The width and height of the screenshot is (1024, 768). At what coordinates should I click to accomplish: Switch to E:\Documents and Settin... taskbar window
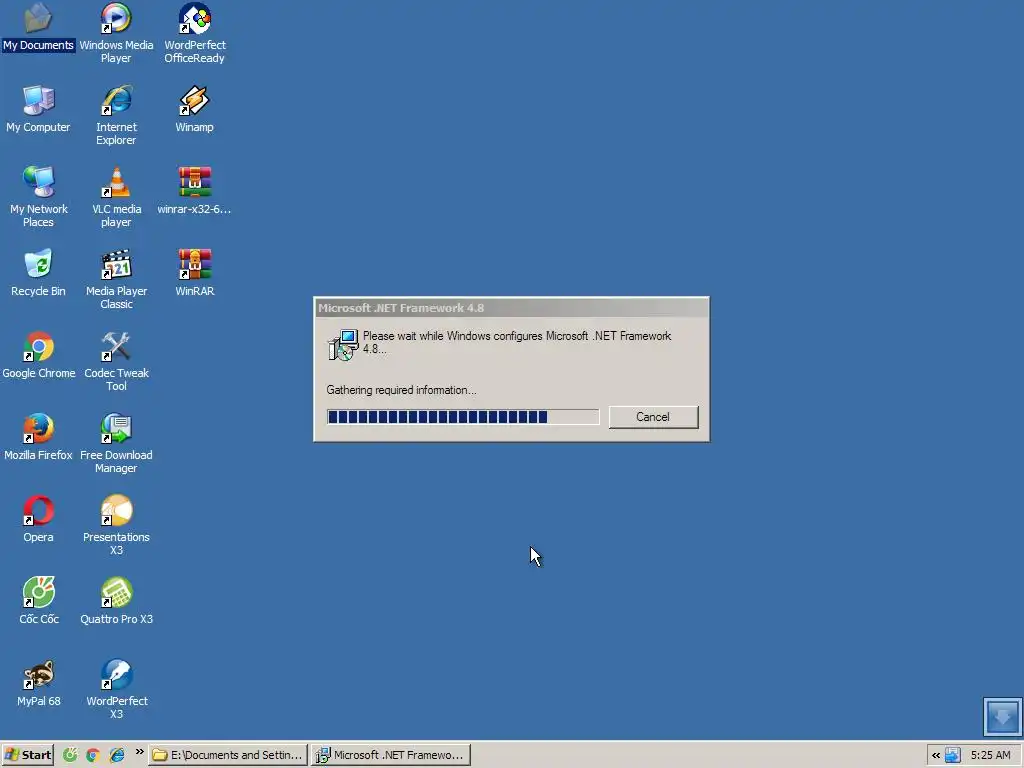(228, 755)
